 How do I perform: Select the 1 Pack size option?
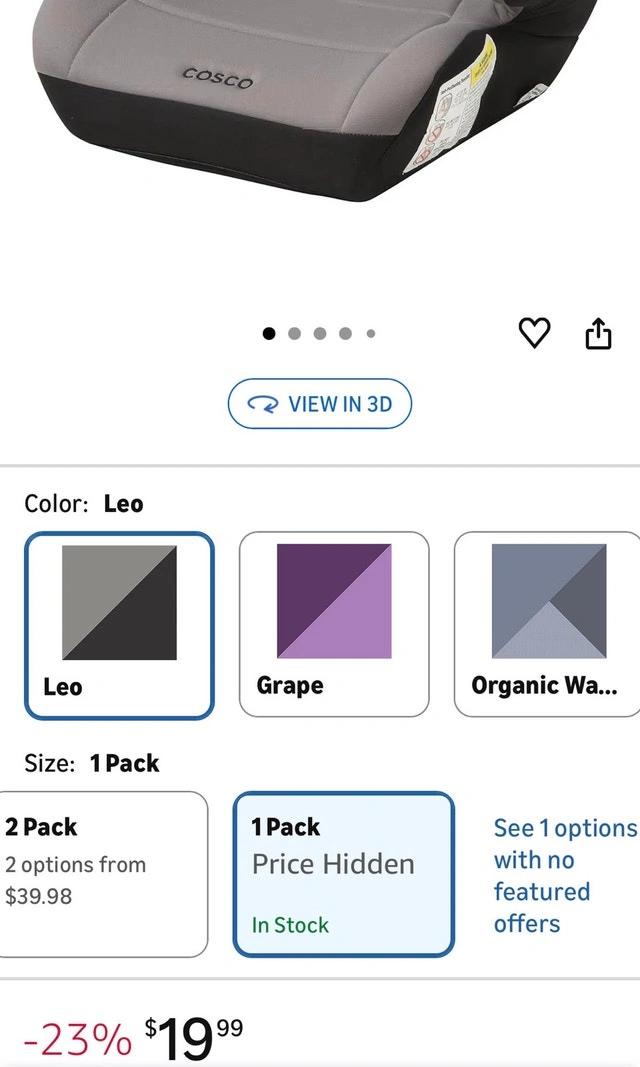pyautogui.click(x=343, y=874)
